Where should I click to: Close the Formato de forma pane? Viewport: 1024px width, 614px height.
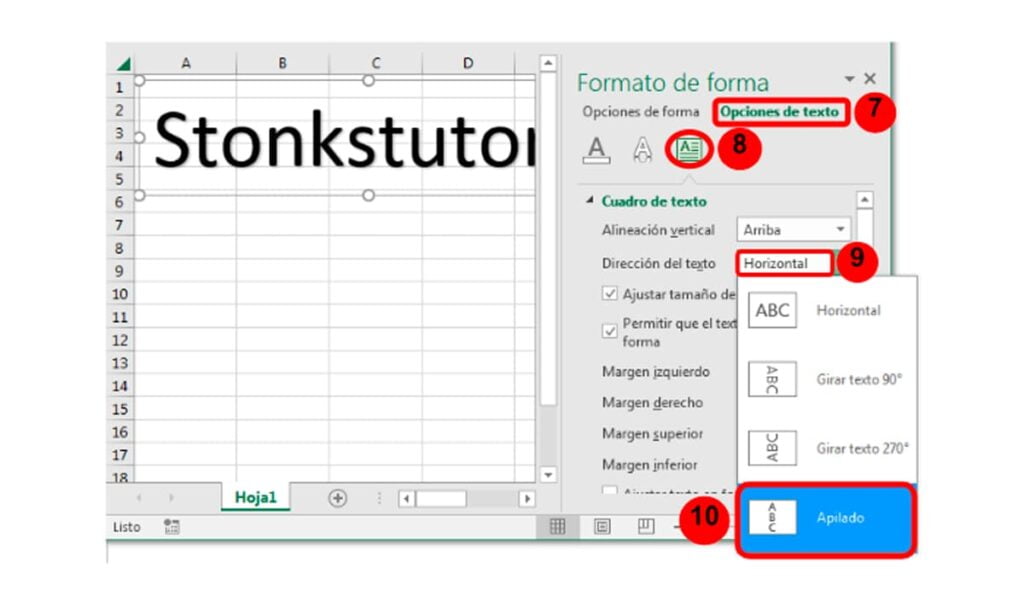[870, 78]
